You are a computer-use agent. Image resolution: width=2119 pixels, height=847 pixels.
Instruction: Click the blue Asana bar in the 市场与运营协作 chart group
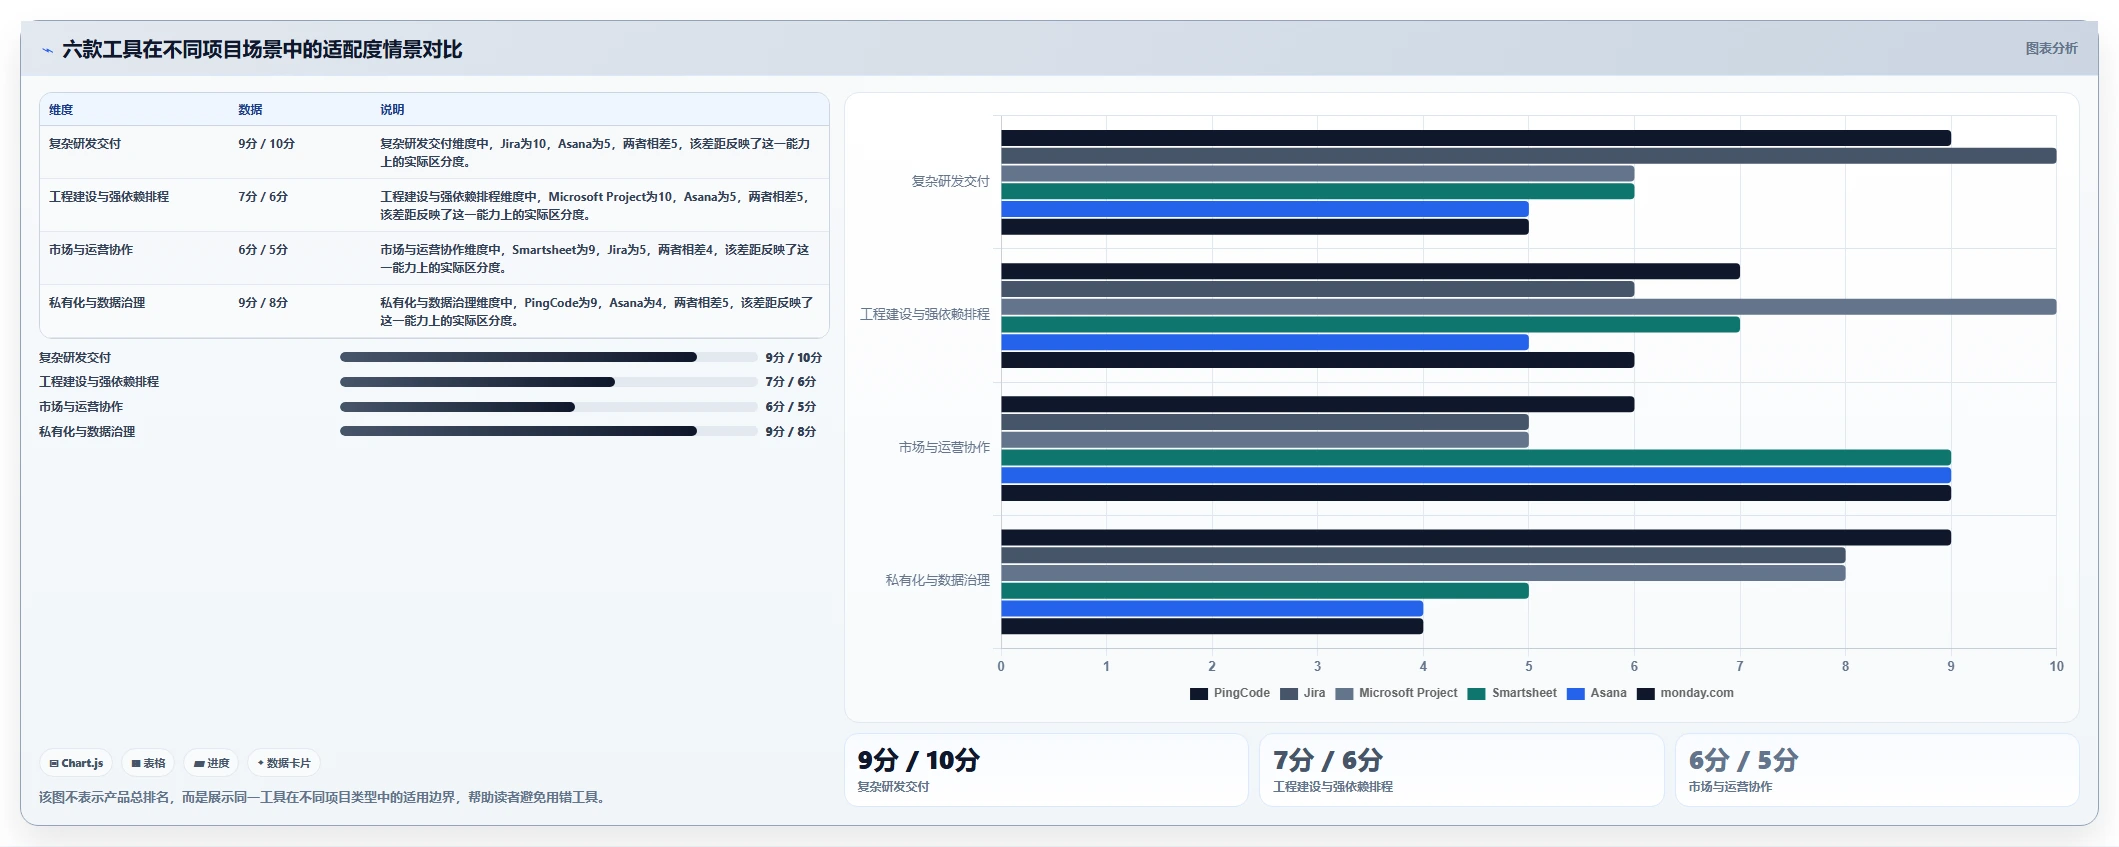click(x=1476, y=476)
